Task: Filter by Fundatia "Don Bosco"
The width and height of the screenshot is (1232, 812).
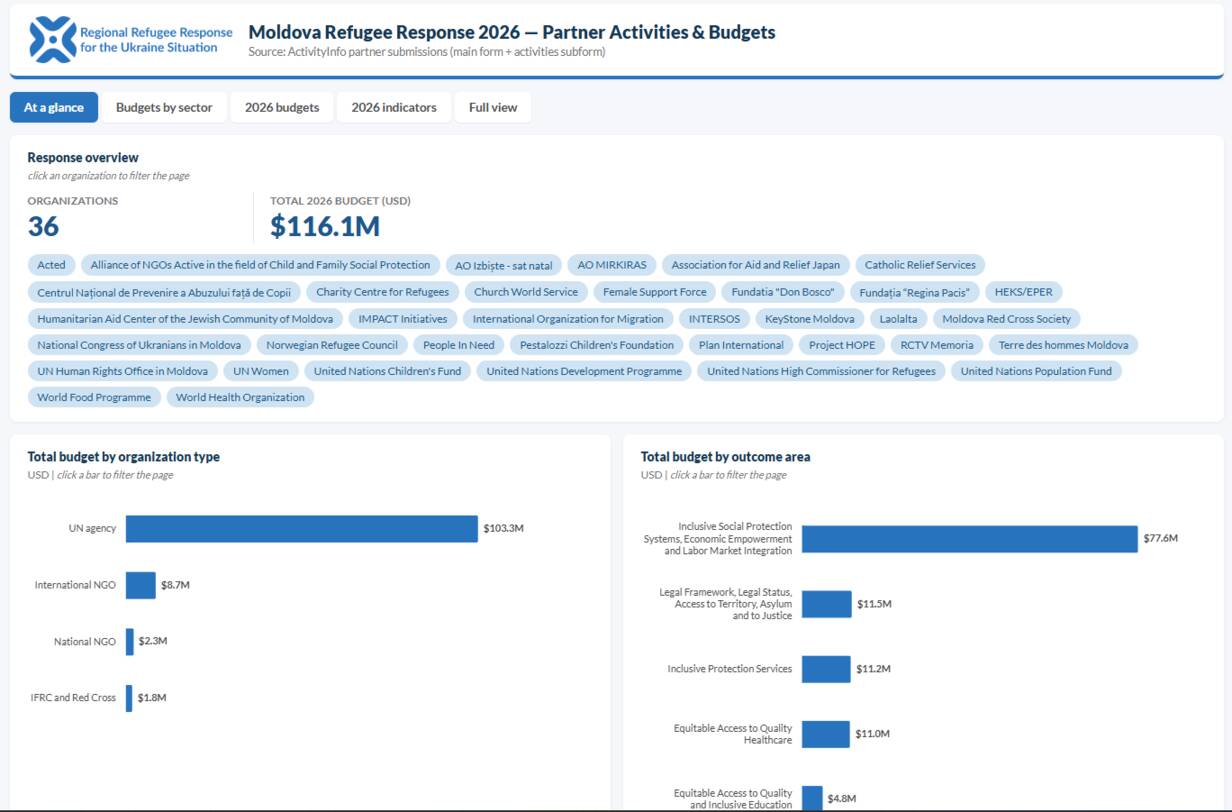Action: [783, 292]
